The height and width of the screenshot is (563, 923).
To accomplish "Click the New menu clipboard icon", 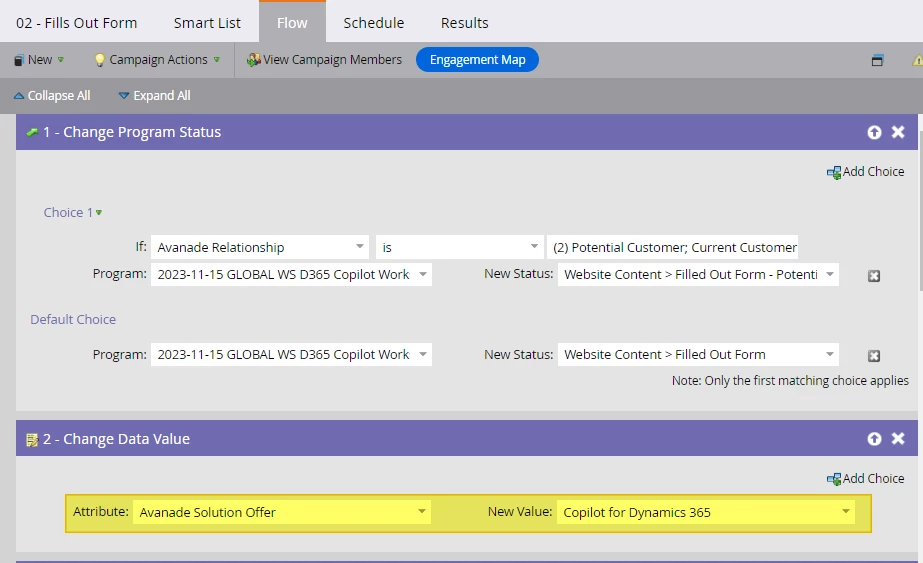I will (19, 60).
